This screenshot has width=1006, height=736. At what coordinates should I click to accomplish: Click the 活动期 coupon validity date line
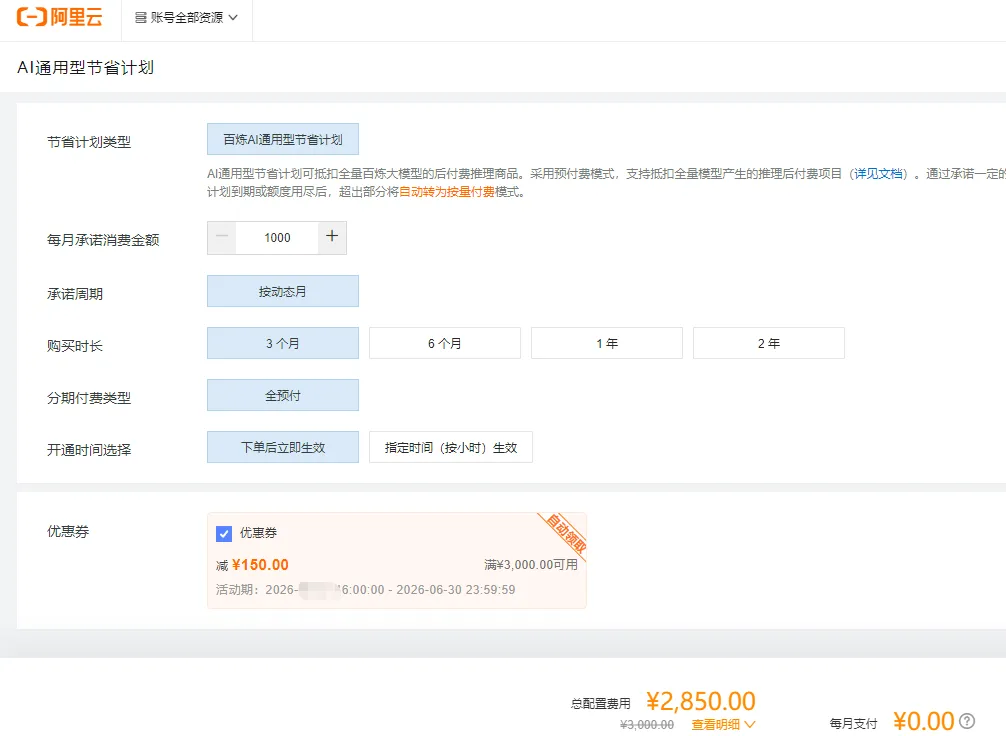pos(366,590)
